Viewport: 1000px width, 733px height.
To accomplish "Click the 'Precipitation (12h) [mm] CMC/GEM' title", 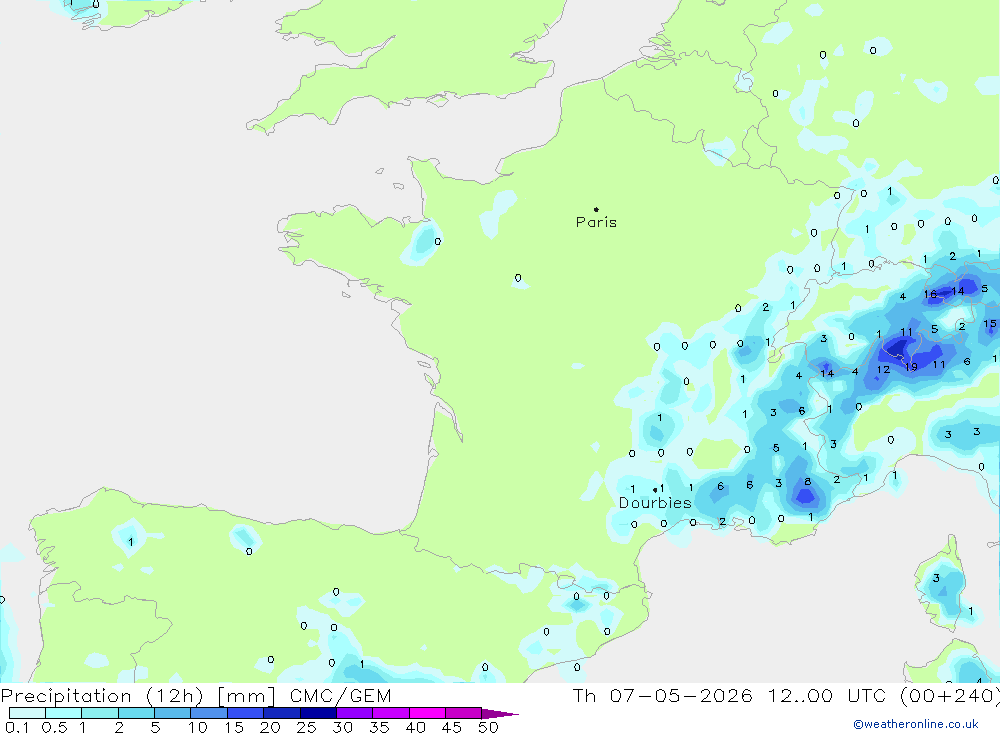I will click(196, 695).
